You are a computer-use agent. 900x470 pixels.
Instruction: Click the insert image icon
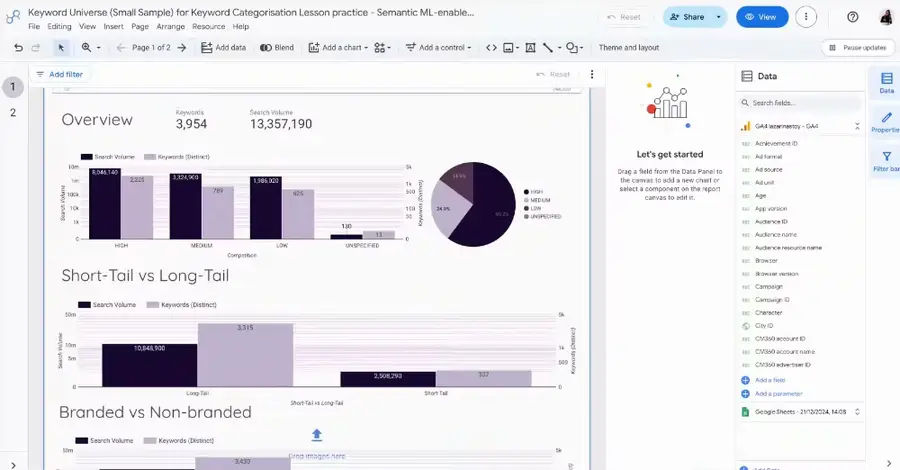tap(508, 48)
